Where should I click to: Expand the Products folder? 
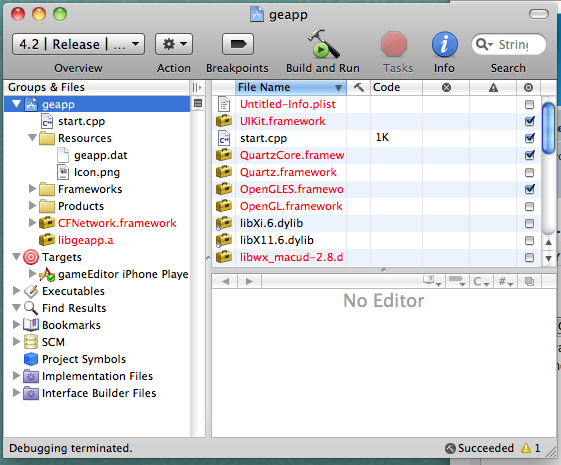tap(33, 206)
